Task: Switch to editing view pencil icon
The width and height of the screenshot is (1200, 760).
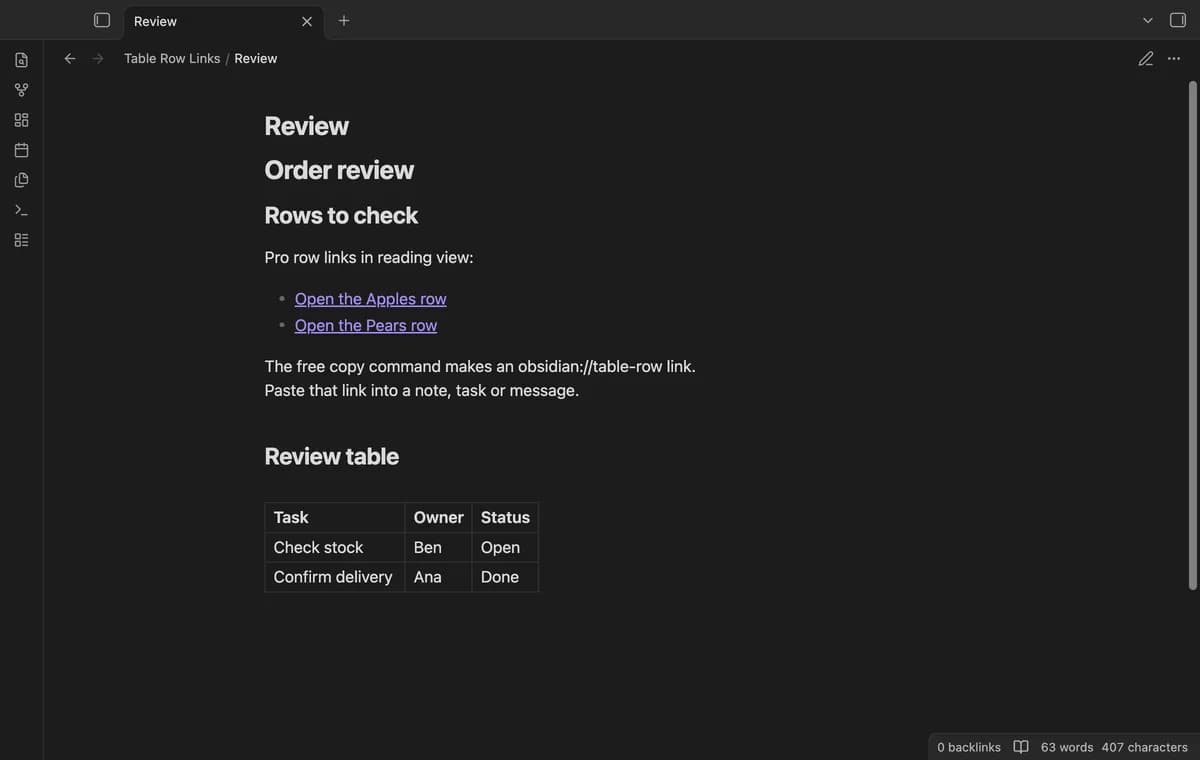Action: point(1146,58)
